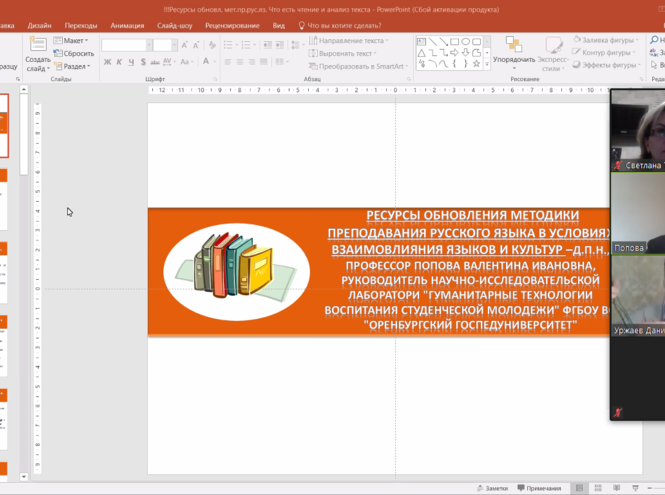
Task: Switch to the Анимация tab
Action: [x=127, y=25]
